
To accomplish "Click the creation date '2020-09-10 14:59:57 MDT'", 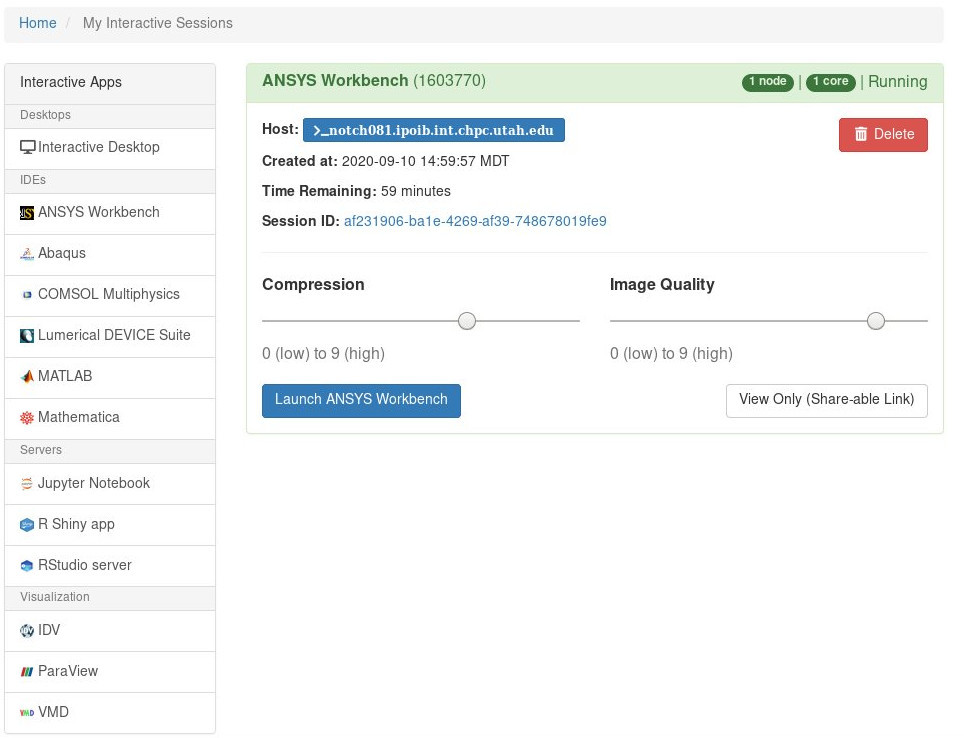I will 425,161.
